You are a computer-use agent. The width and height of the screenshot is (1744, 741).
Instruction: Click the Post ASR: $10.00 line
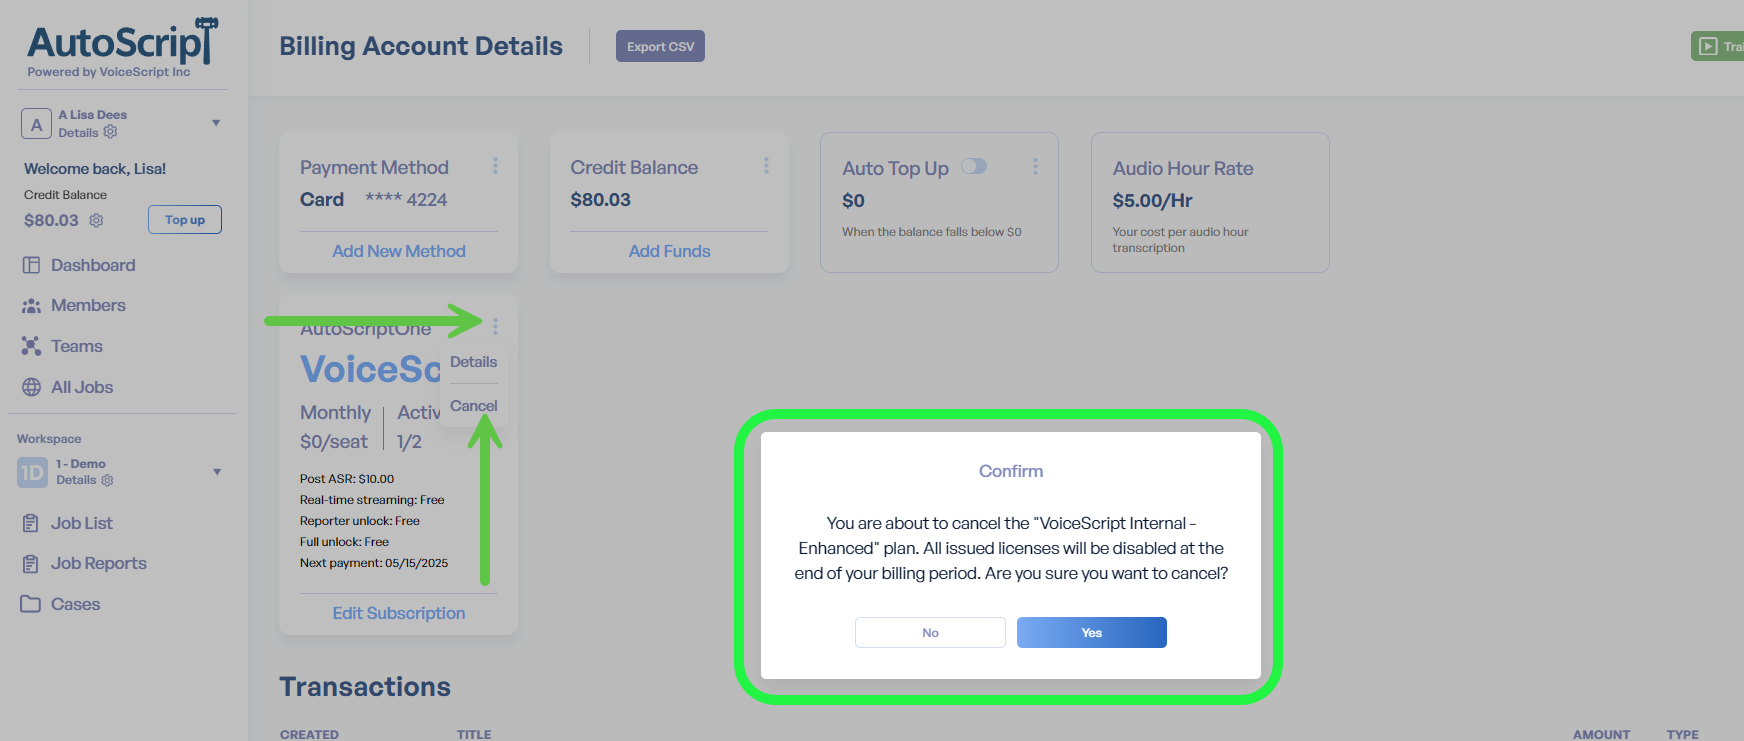pyautogui.click(x=347, y=479)
